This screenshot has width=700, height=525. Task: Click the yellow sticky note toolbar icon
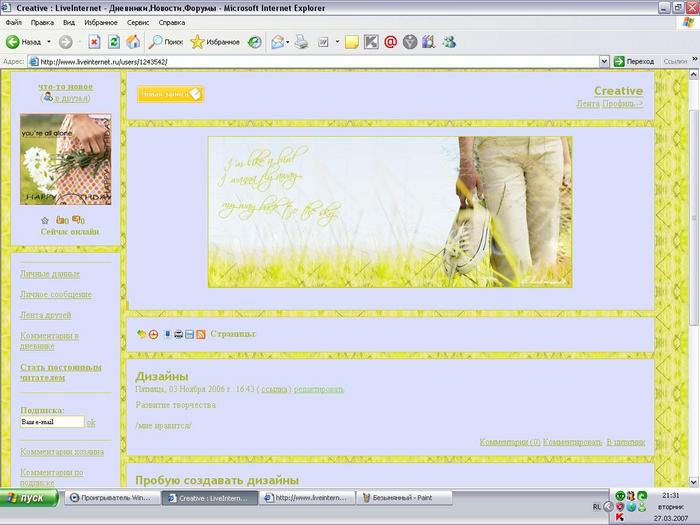pyautogui.click(x=352, y=42)
